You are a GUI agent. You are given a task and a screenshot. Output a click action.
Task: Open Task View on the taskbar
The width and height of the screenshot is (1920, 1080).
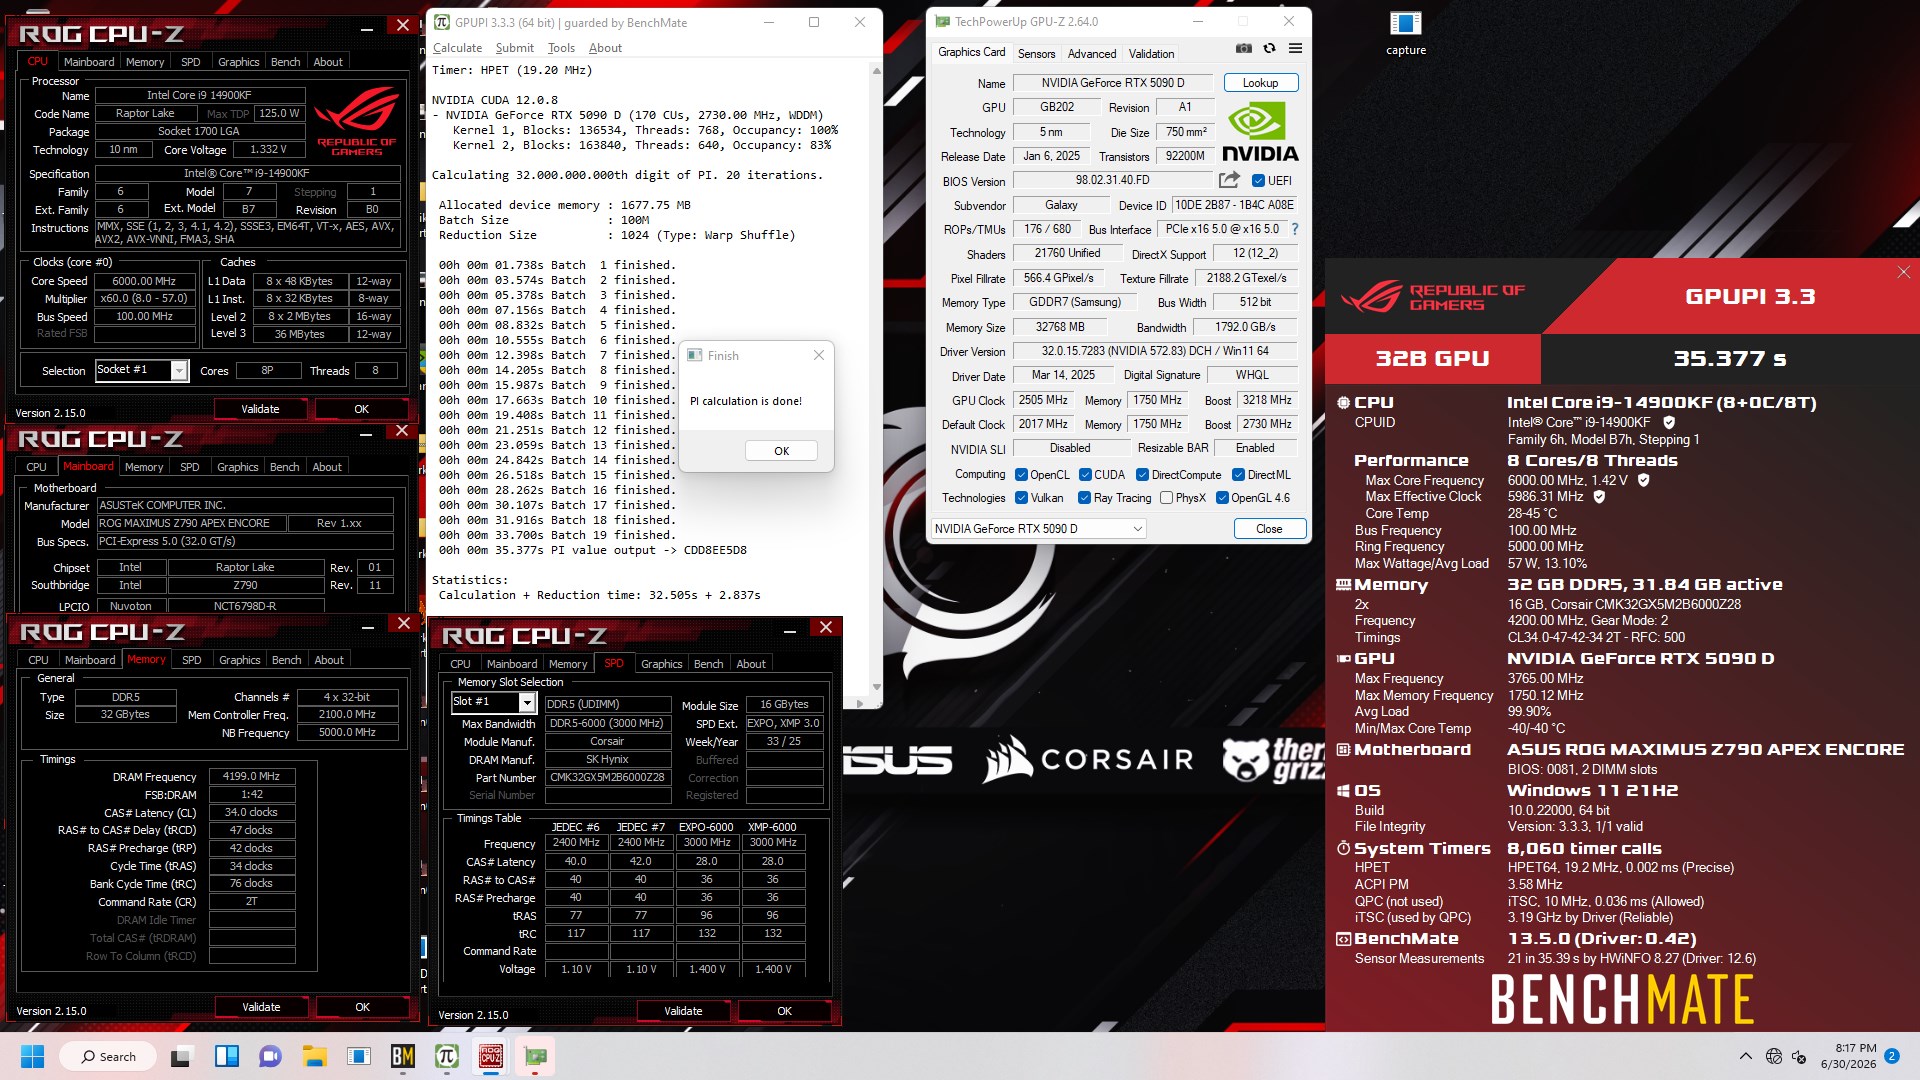point(181,1056)
